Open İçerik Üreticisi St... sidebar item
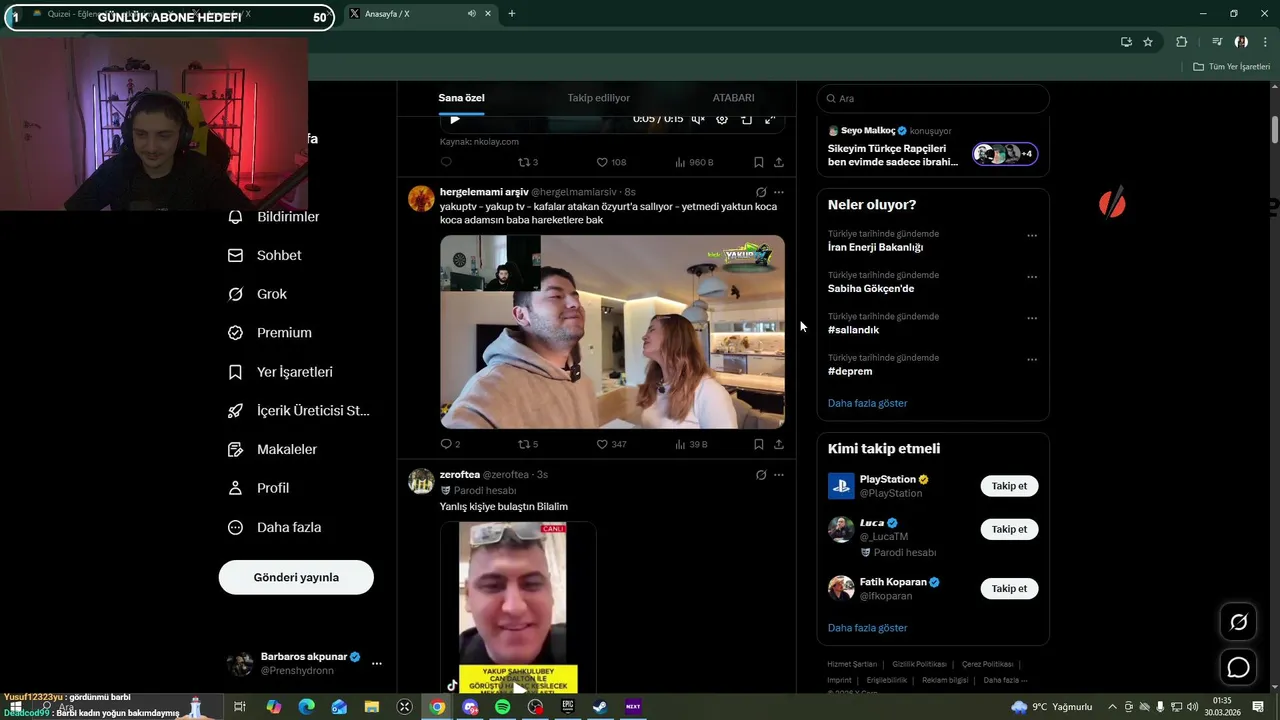This screenshot has width=1280, height=720. click(x=299, y=411)
